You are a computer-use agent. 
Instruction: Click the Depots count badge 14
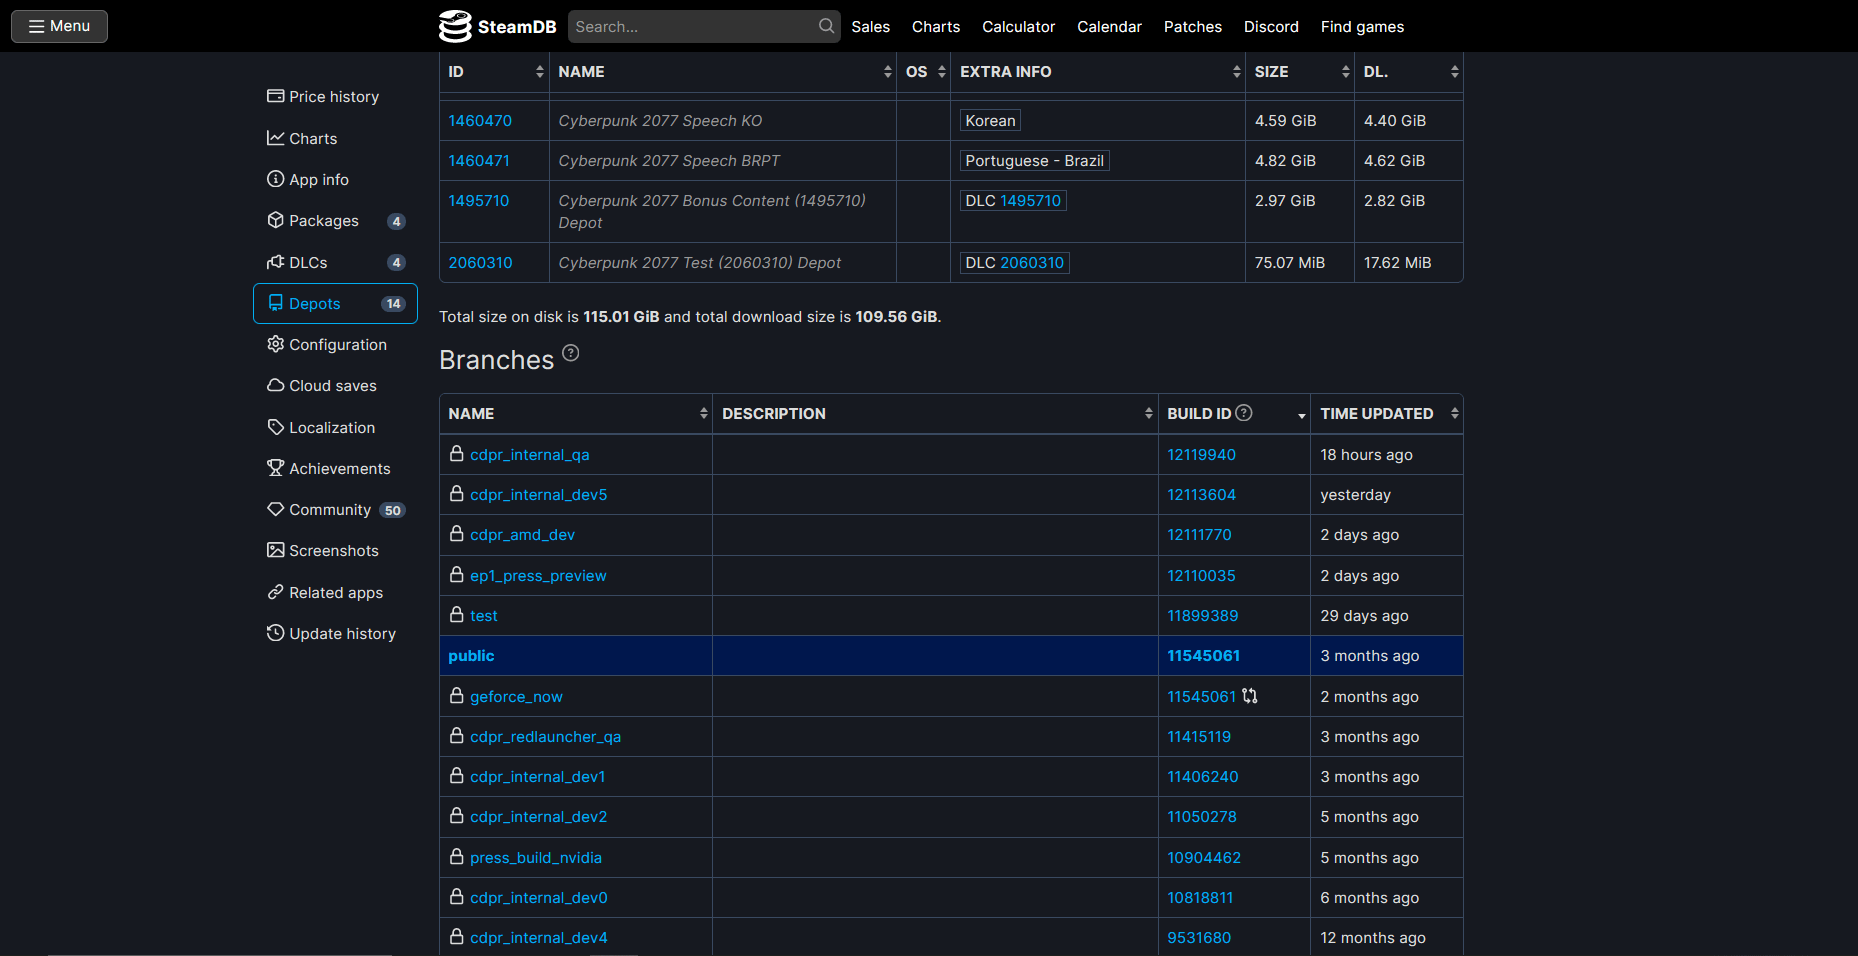tap(393, 304)
